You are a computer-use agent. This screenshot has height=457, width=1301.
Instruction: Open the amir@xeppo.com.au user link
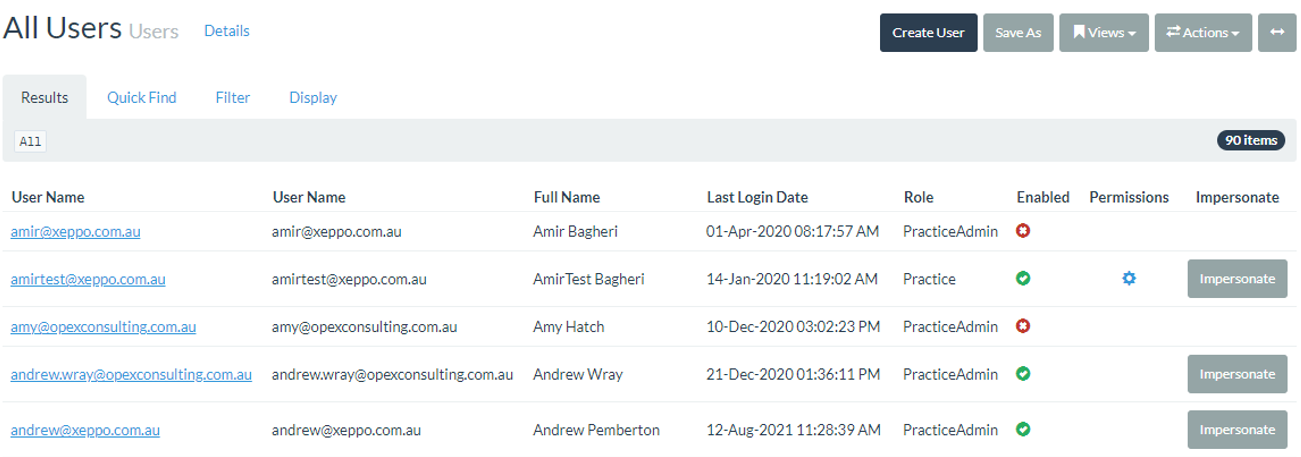click(76, 231)
